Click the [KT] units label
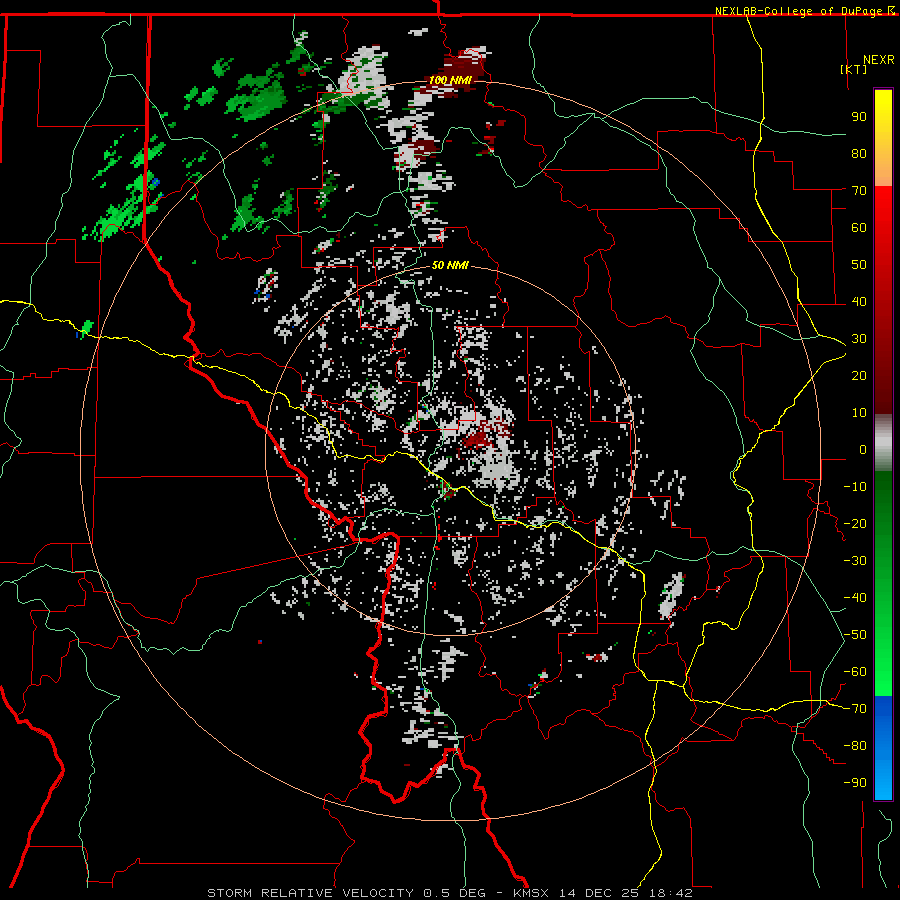This screenshot has width=900, height=900. [854, 69]
